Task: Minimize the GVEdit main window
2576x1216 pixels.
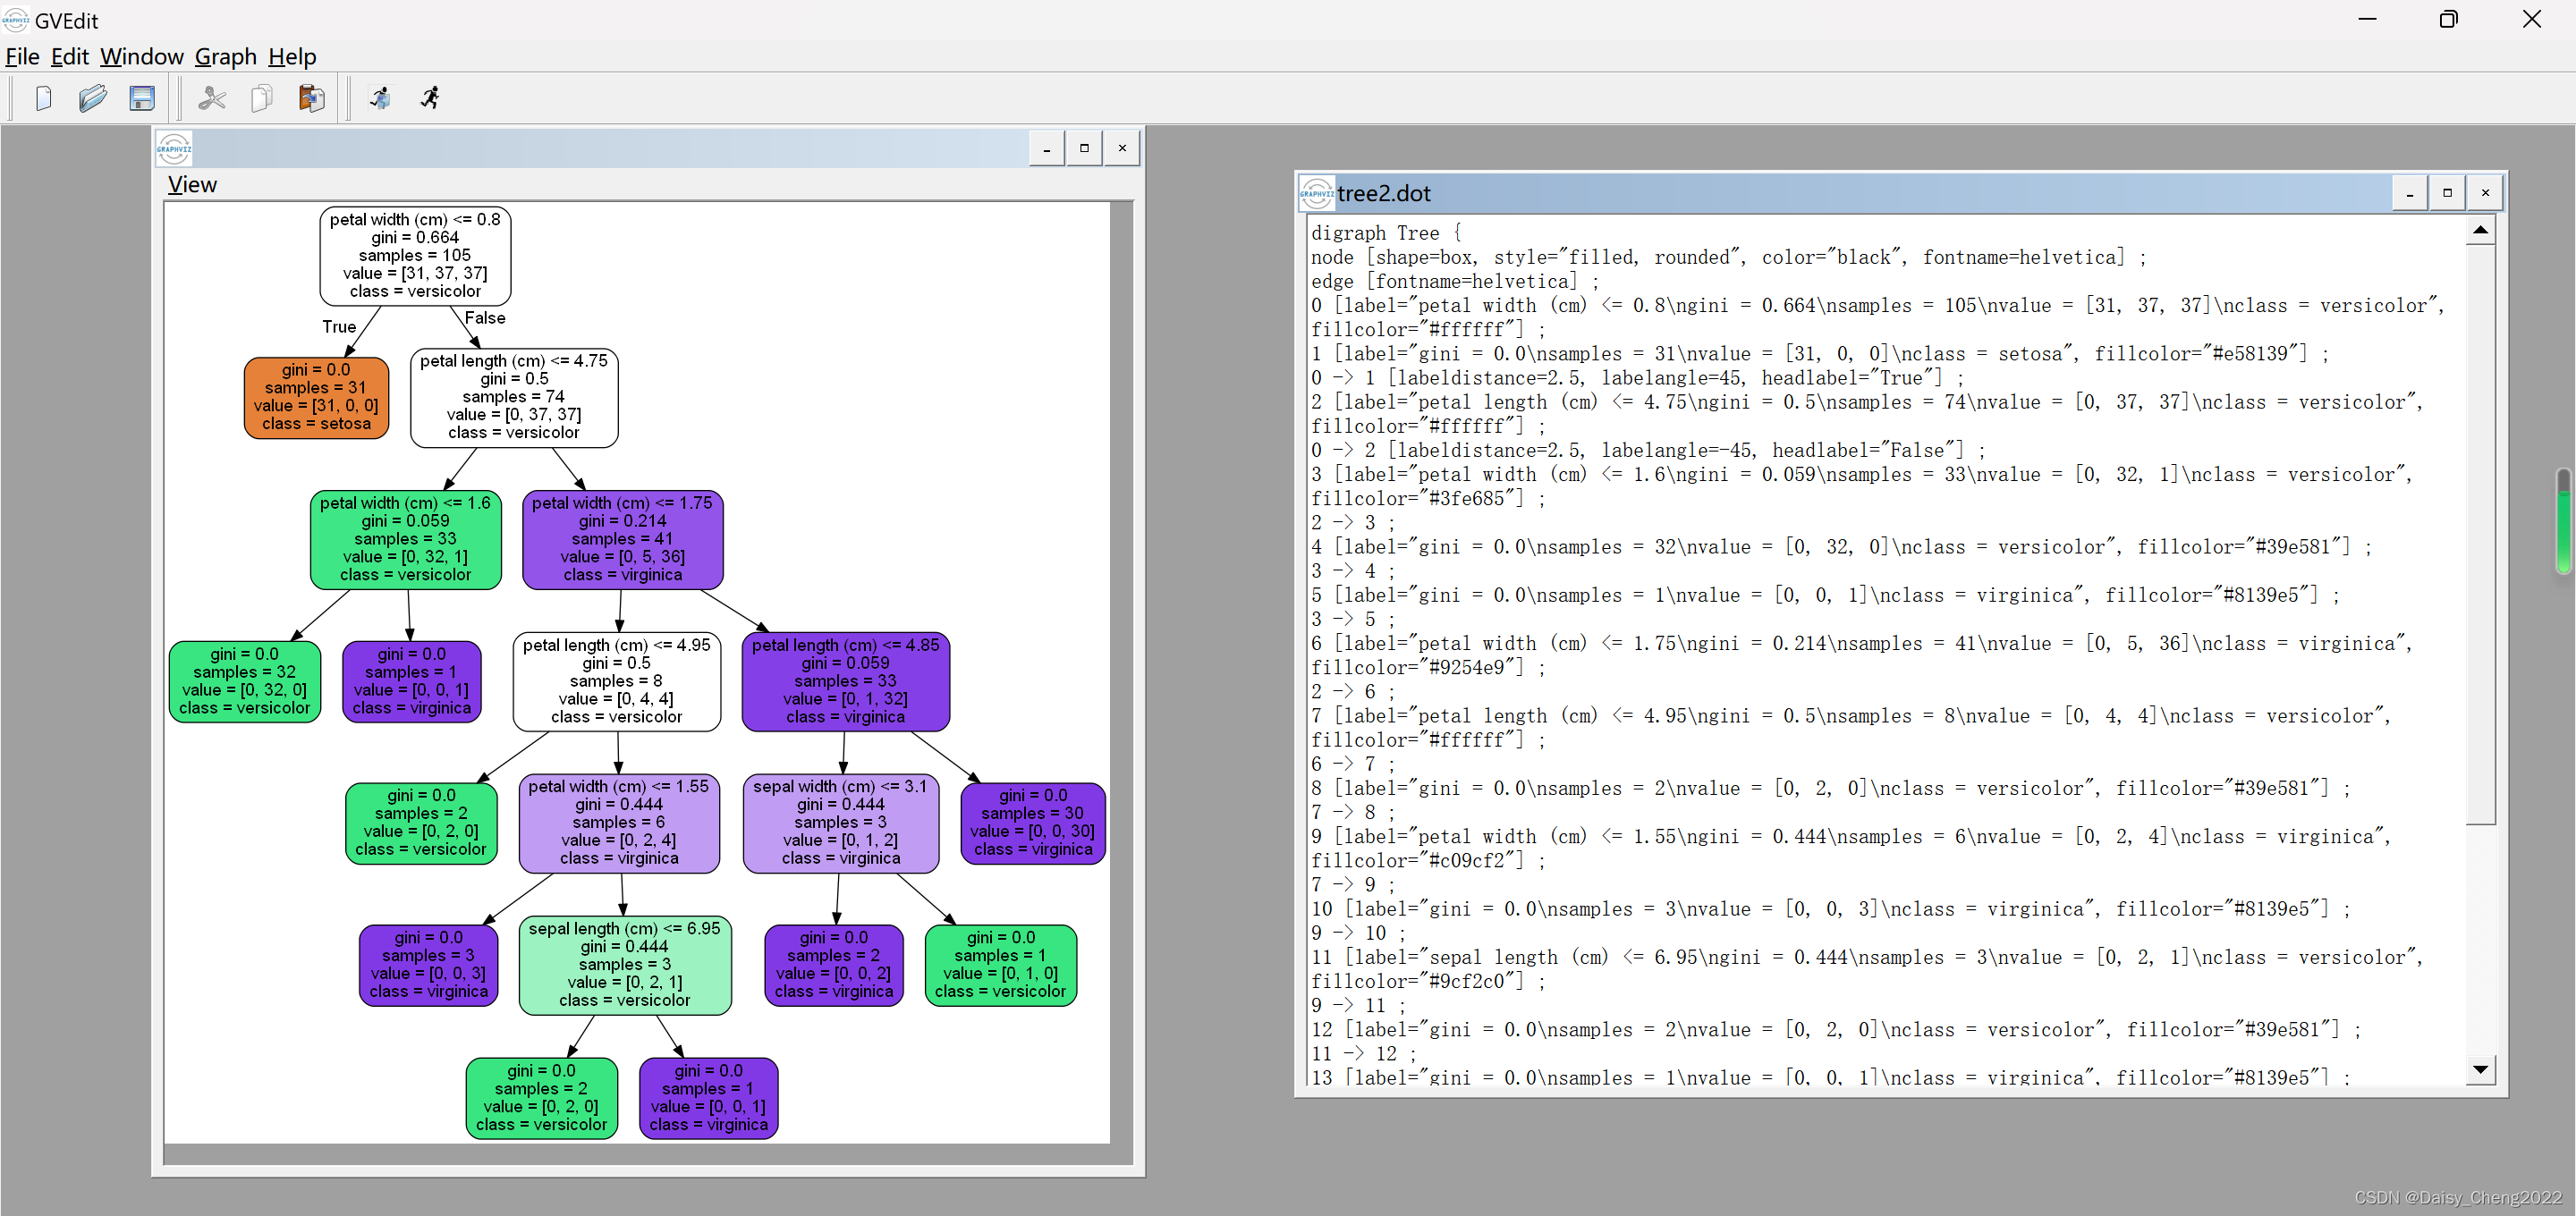Action: tap(2367, 19)
